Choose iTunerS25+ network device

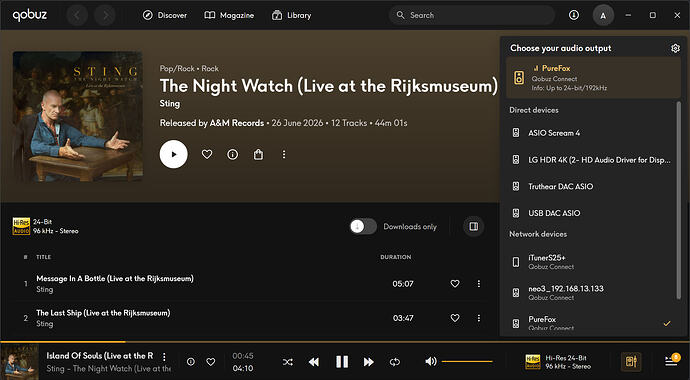point(590,262)
